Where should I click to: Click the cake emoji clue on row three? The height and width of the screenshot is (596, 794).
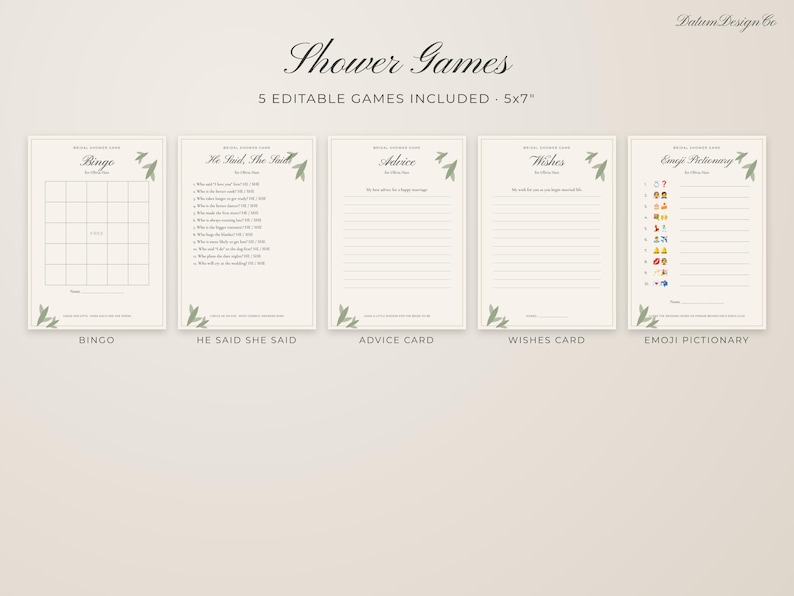coord(660,207)
